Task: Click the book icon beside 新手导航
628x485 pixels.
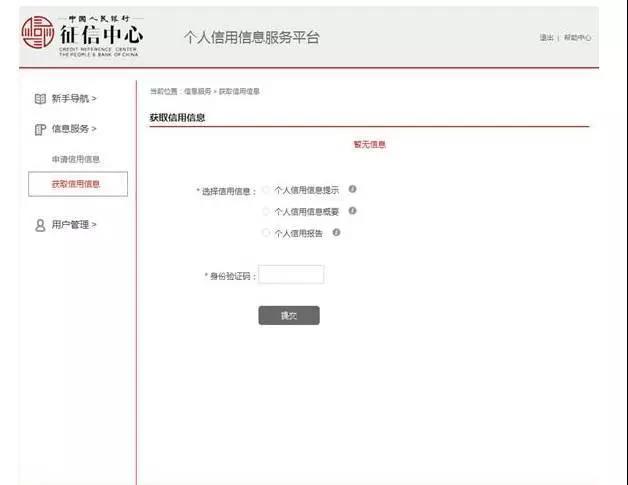Action: tap(40, 99)
